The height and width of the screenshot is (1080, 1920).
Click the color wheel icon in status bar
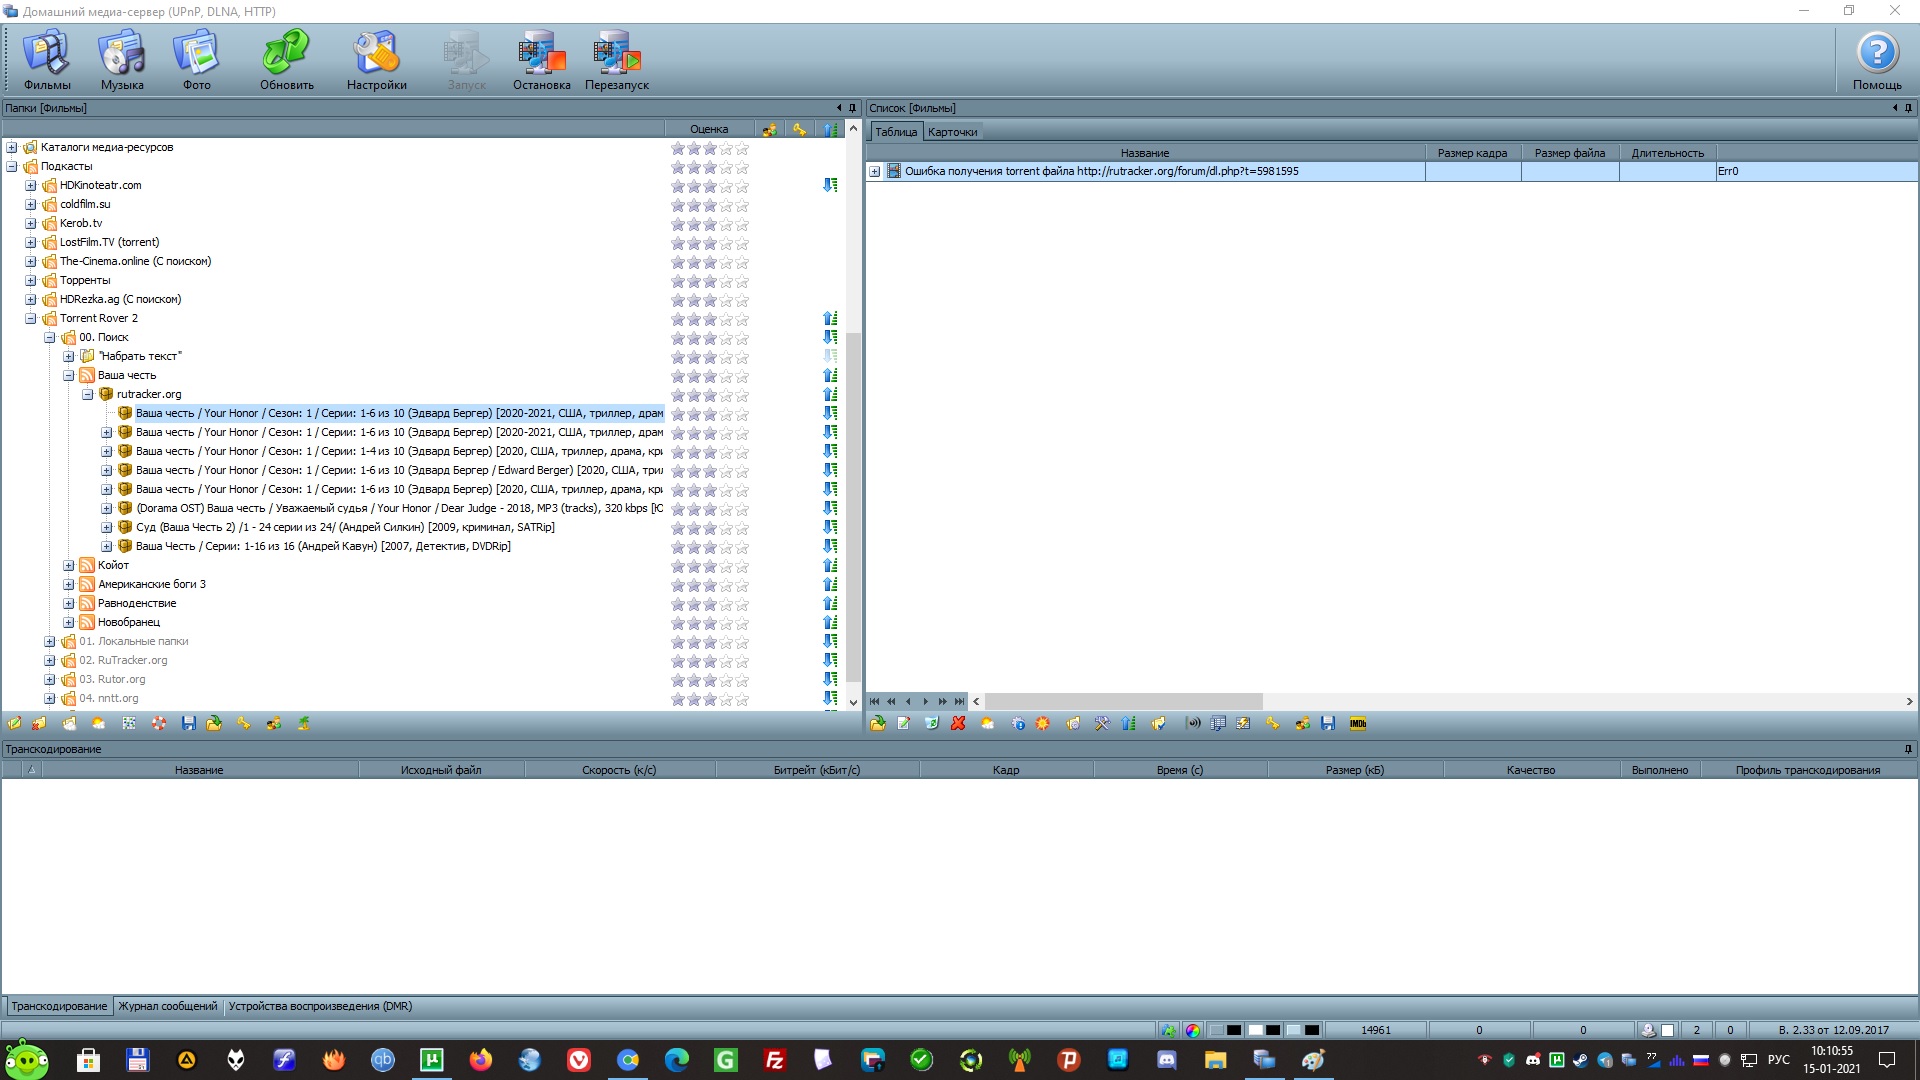coord(1192,1030)
